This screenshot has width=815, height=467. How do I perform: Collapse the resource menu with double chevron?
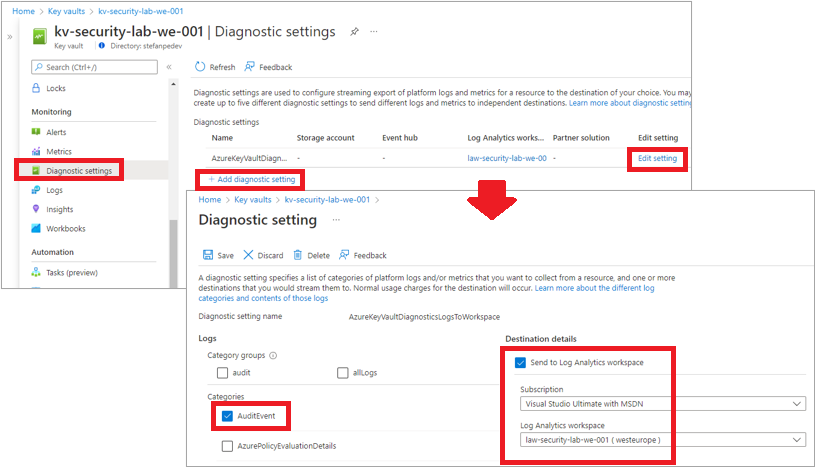[169, 67]
